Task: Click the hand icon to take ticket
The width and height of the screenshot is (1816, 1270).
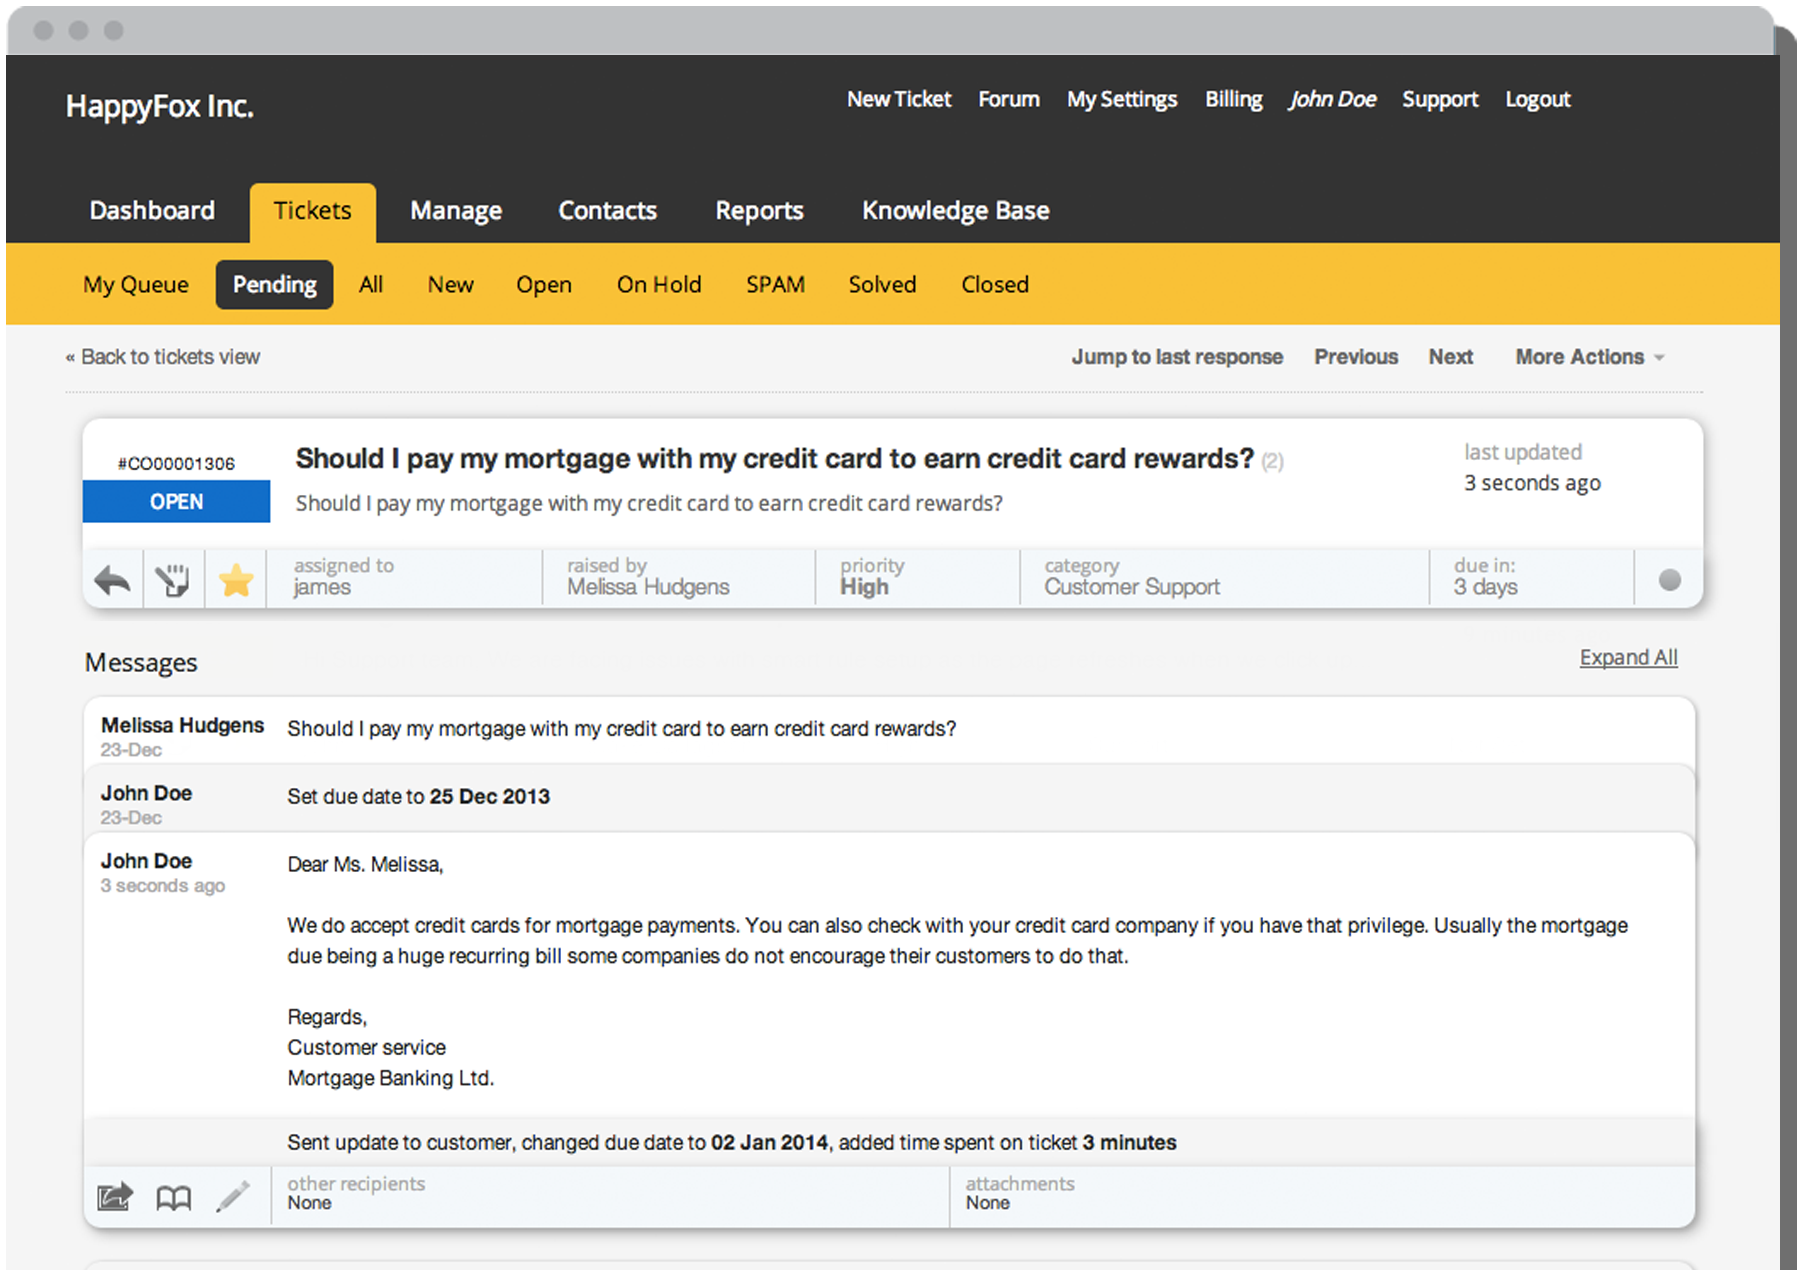Action: coord(173,580)
